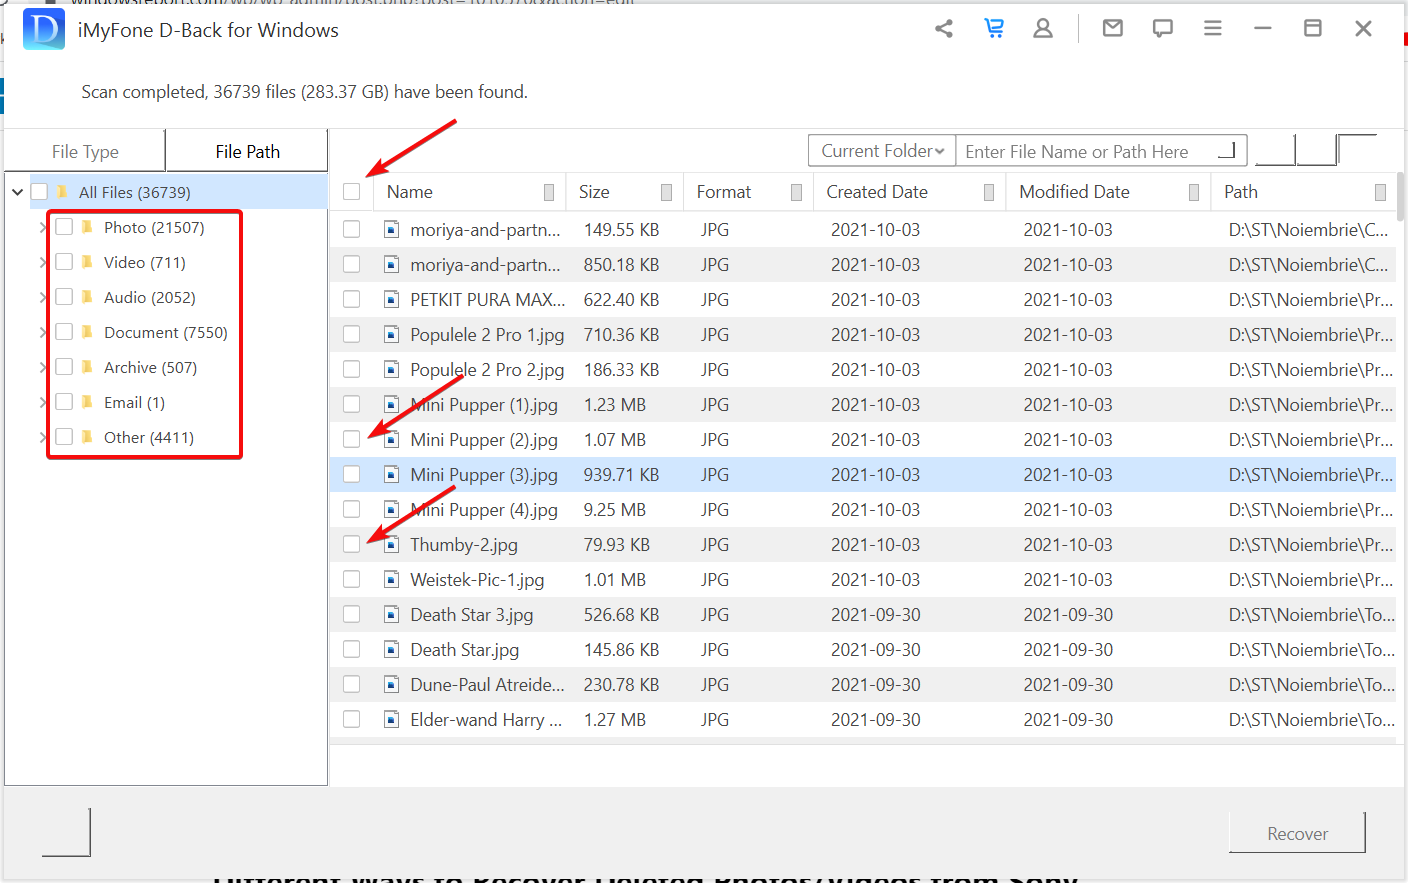
Task: Select the Audio (2052) tree label
Action: tap(150, 297)
